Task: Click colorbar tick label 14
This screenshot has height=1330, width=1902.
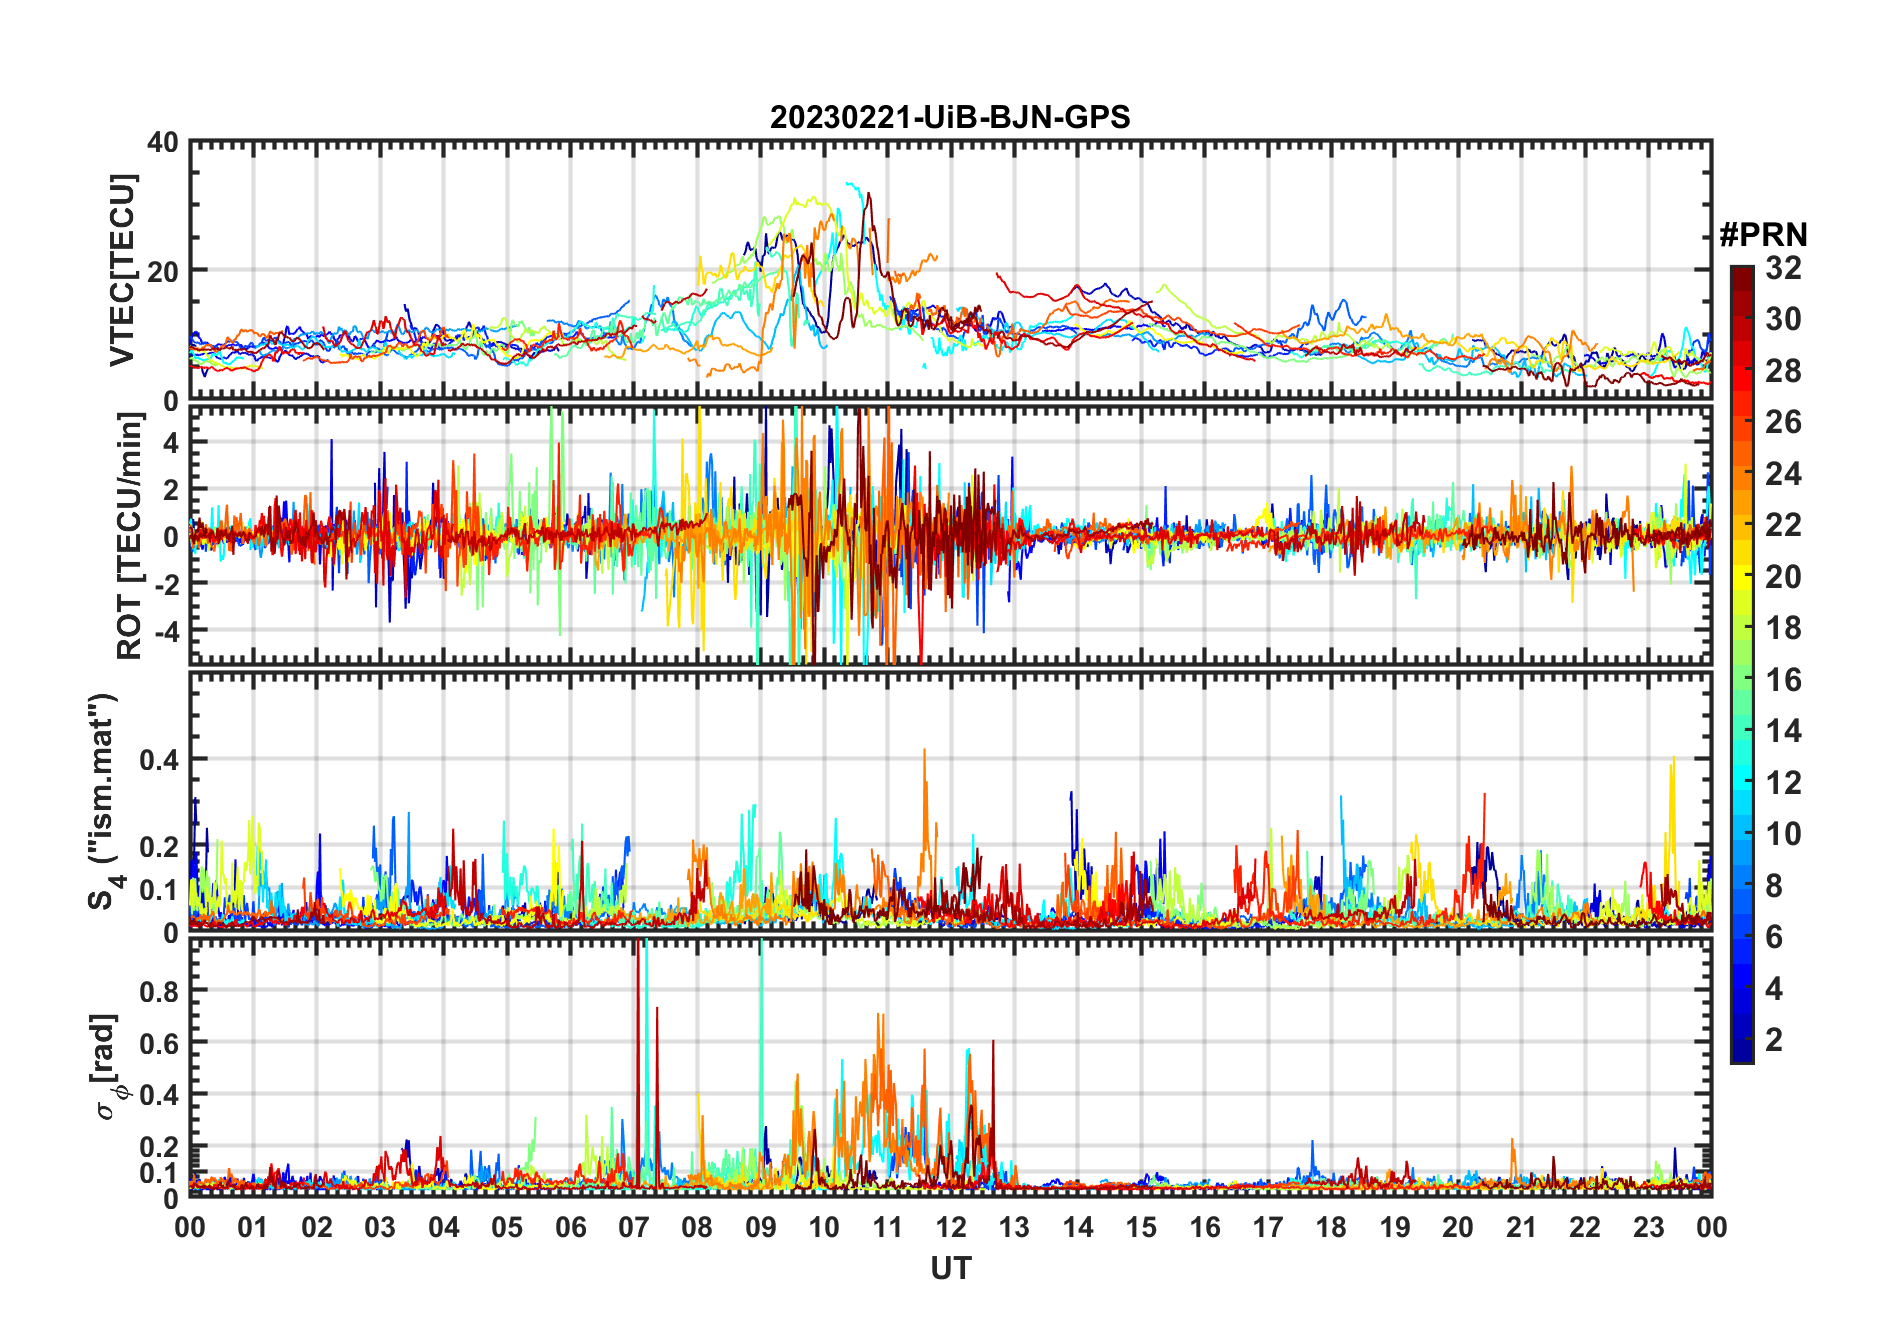Action: 1783,731
